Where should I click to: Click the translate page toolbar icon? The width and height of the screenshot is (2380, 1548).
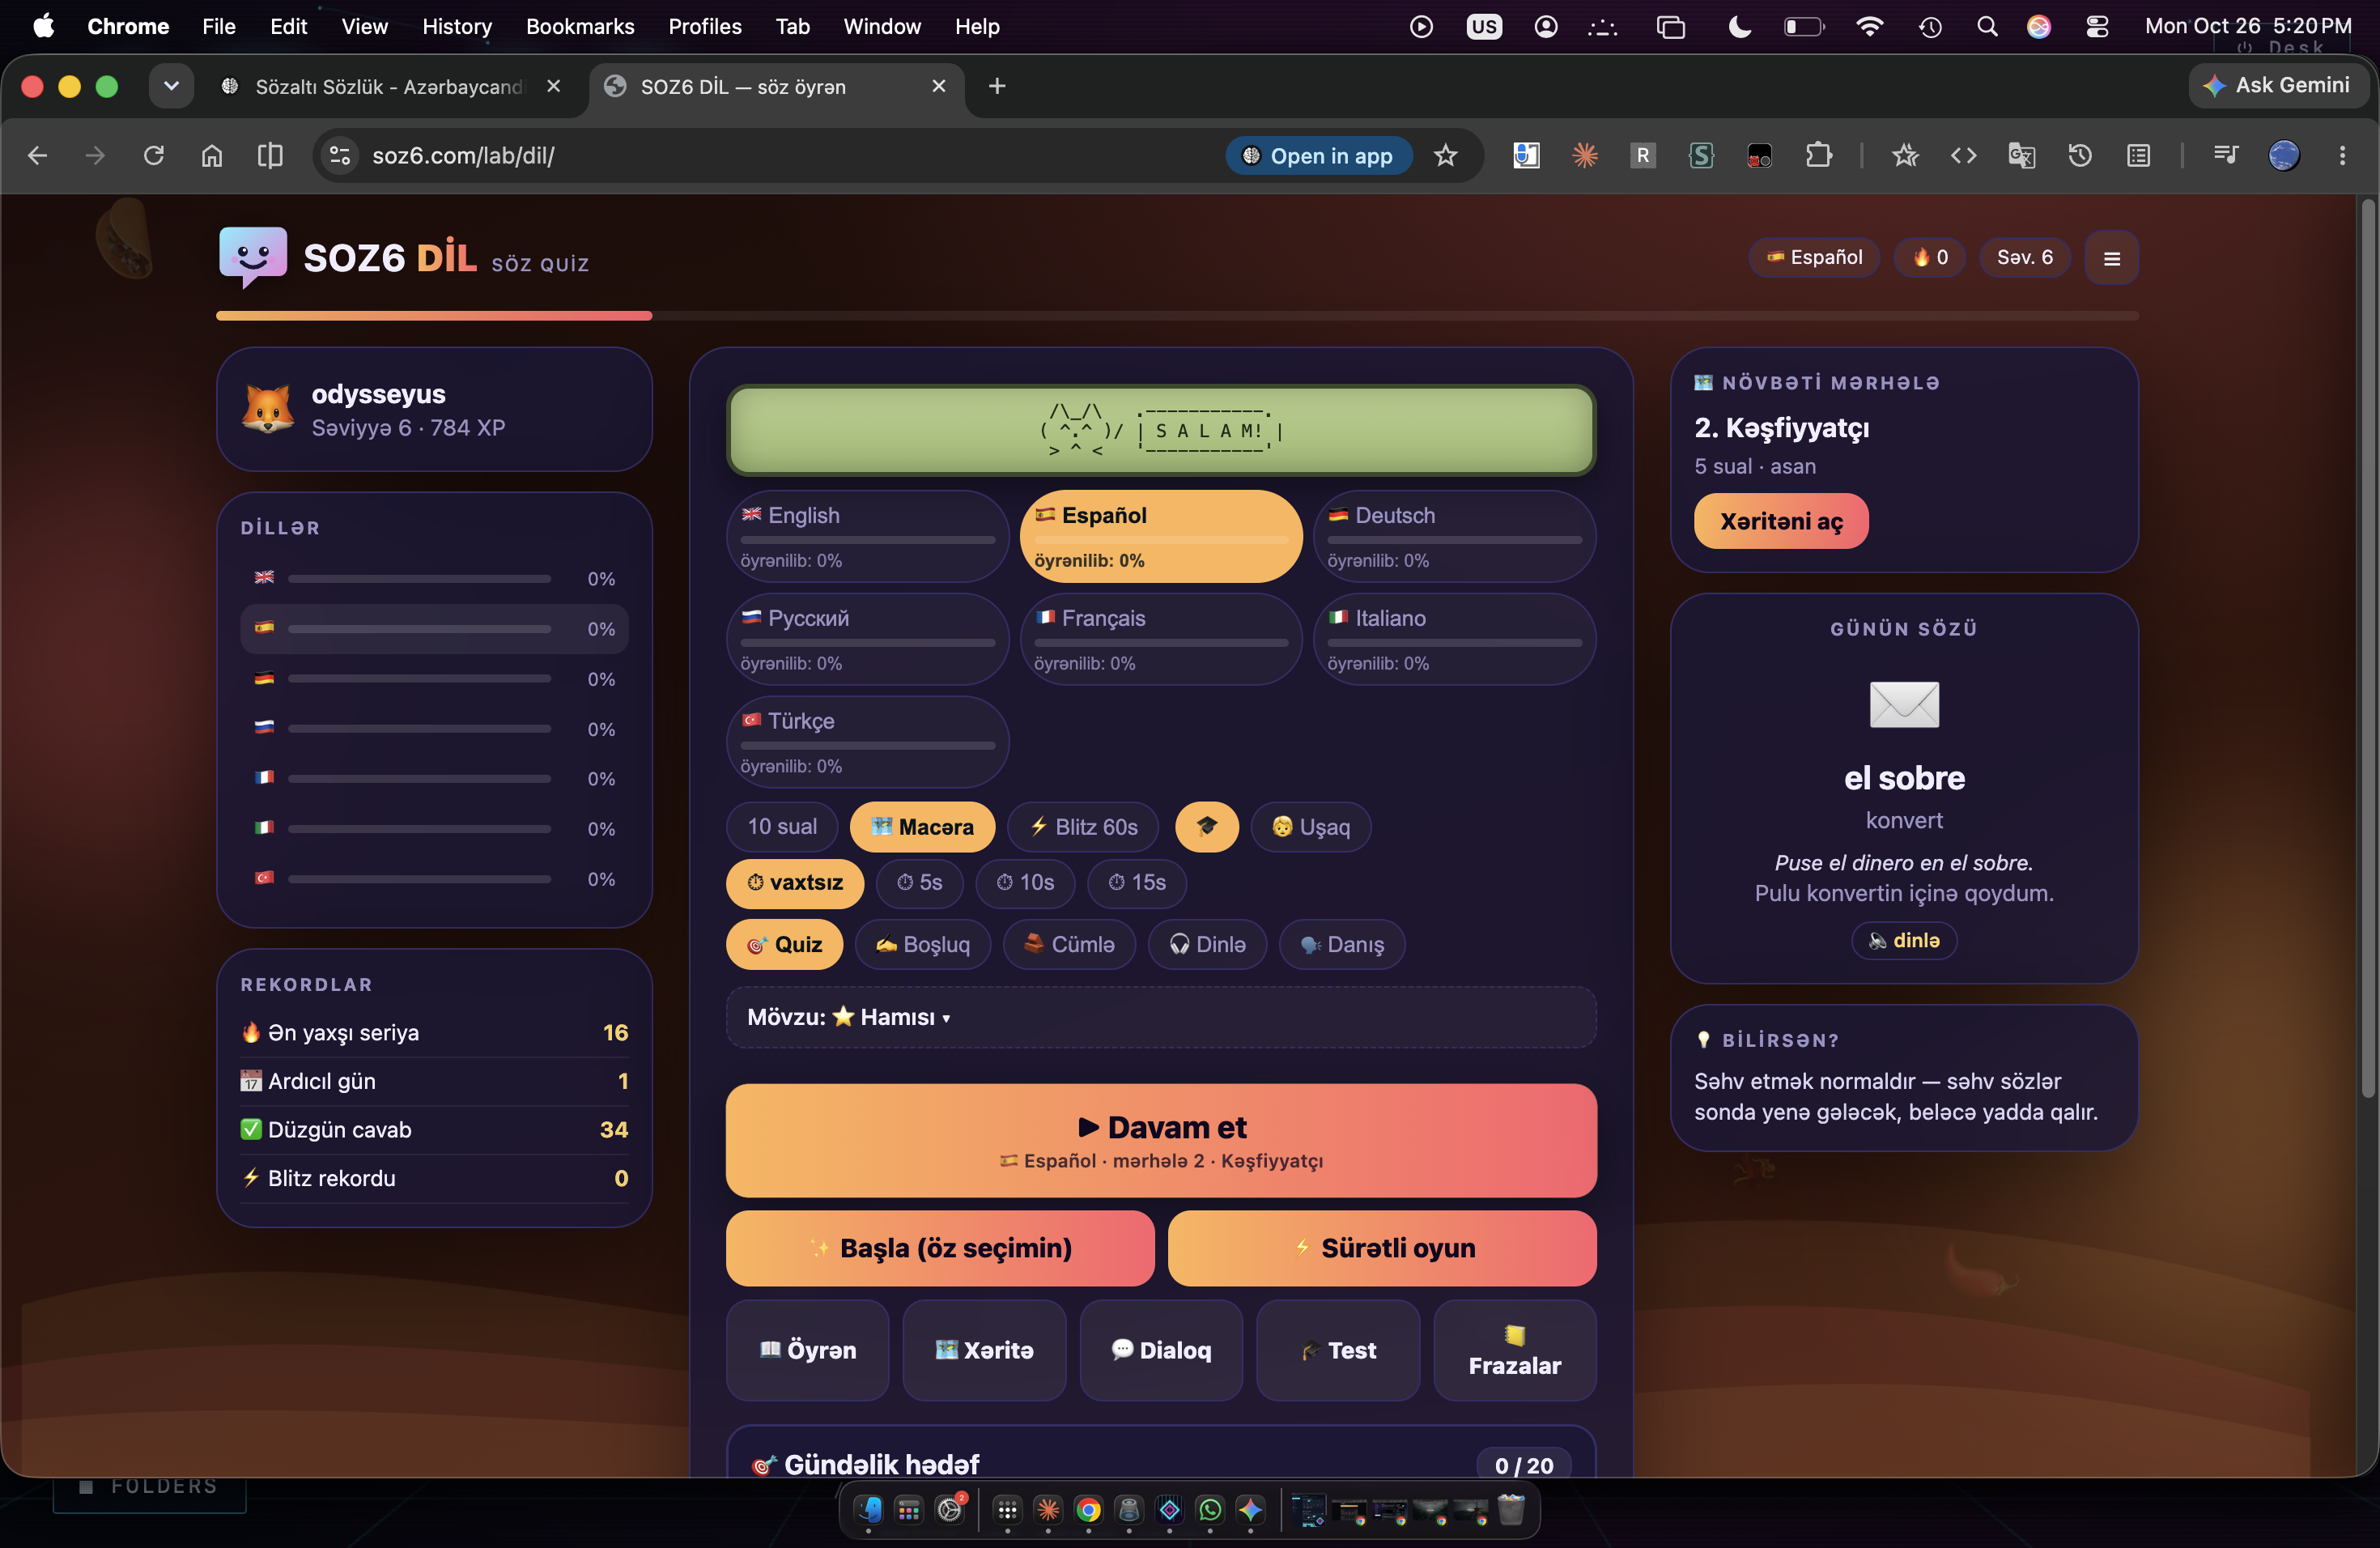pyautogui.click(x=2021, y=155)
